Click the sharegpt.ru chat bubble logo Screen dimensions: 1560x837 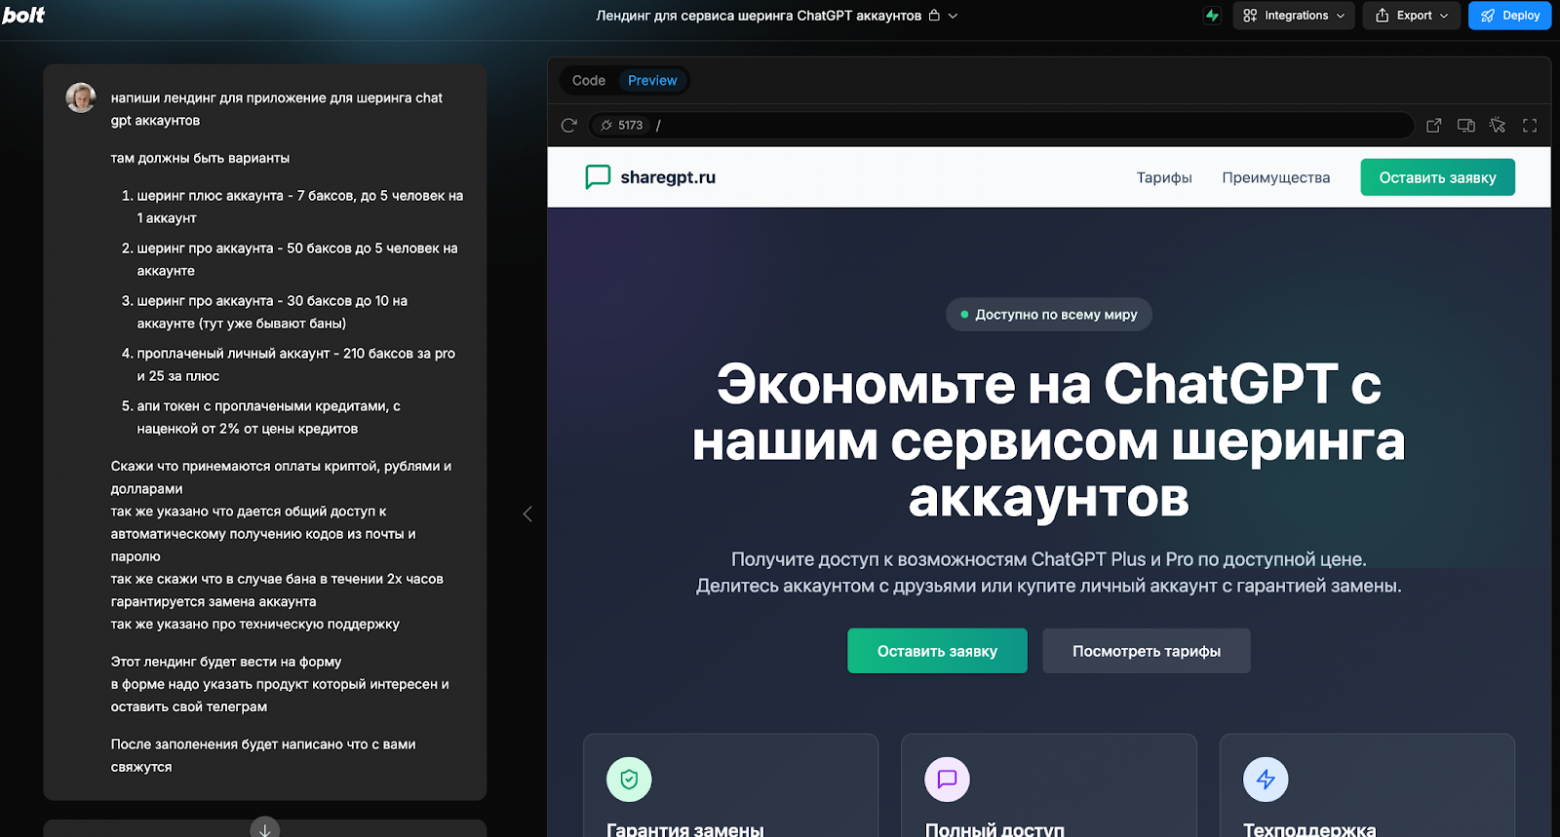coord(597,177)
